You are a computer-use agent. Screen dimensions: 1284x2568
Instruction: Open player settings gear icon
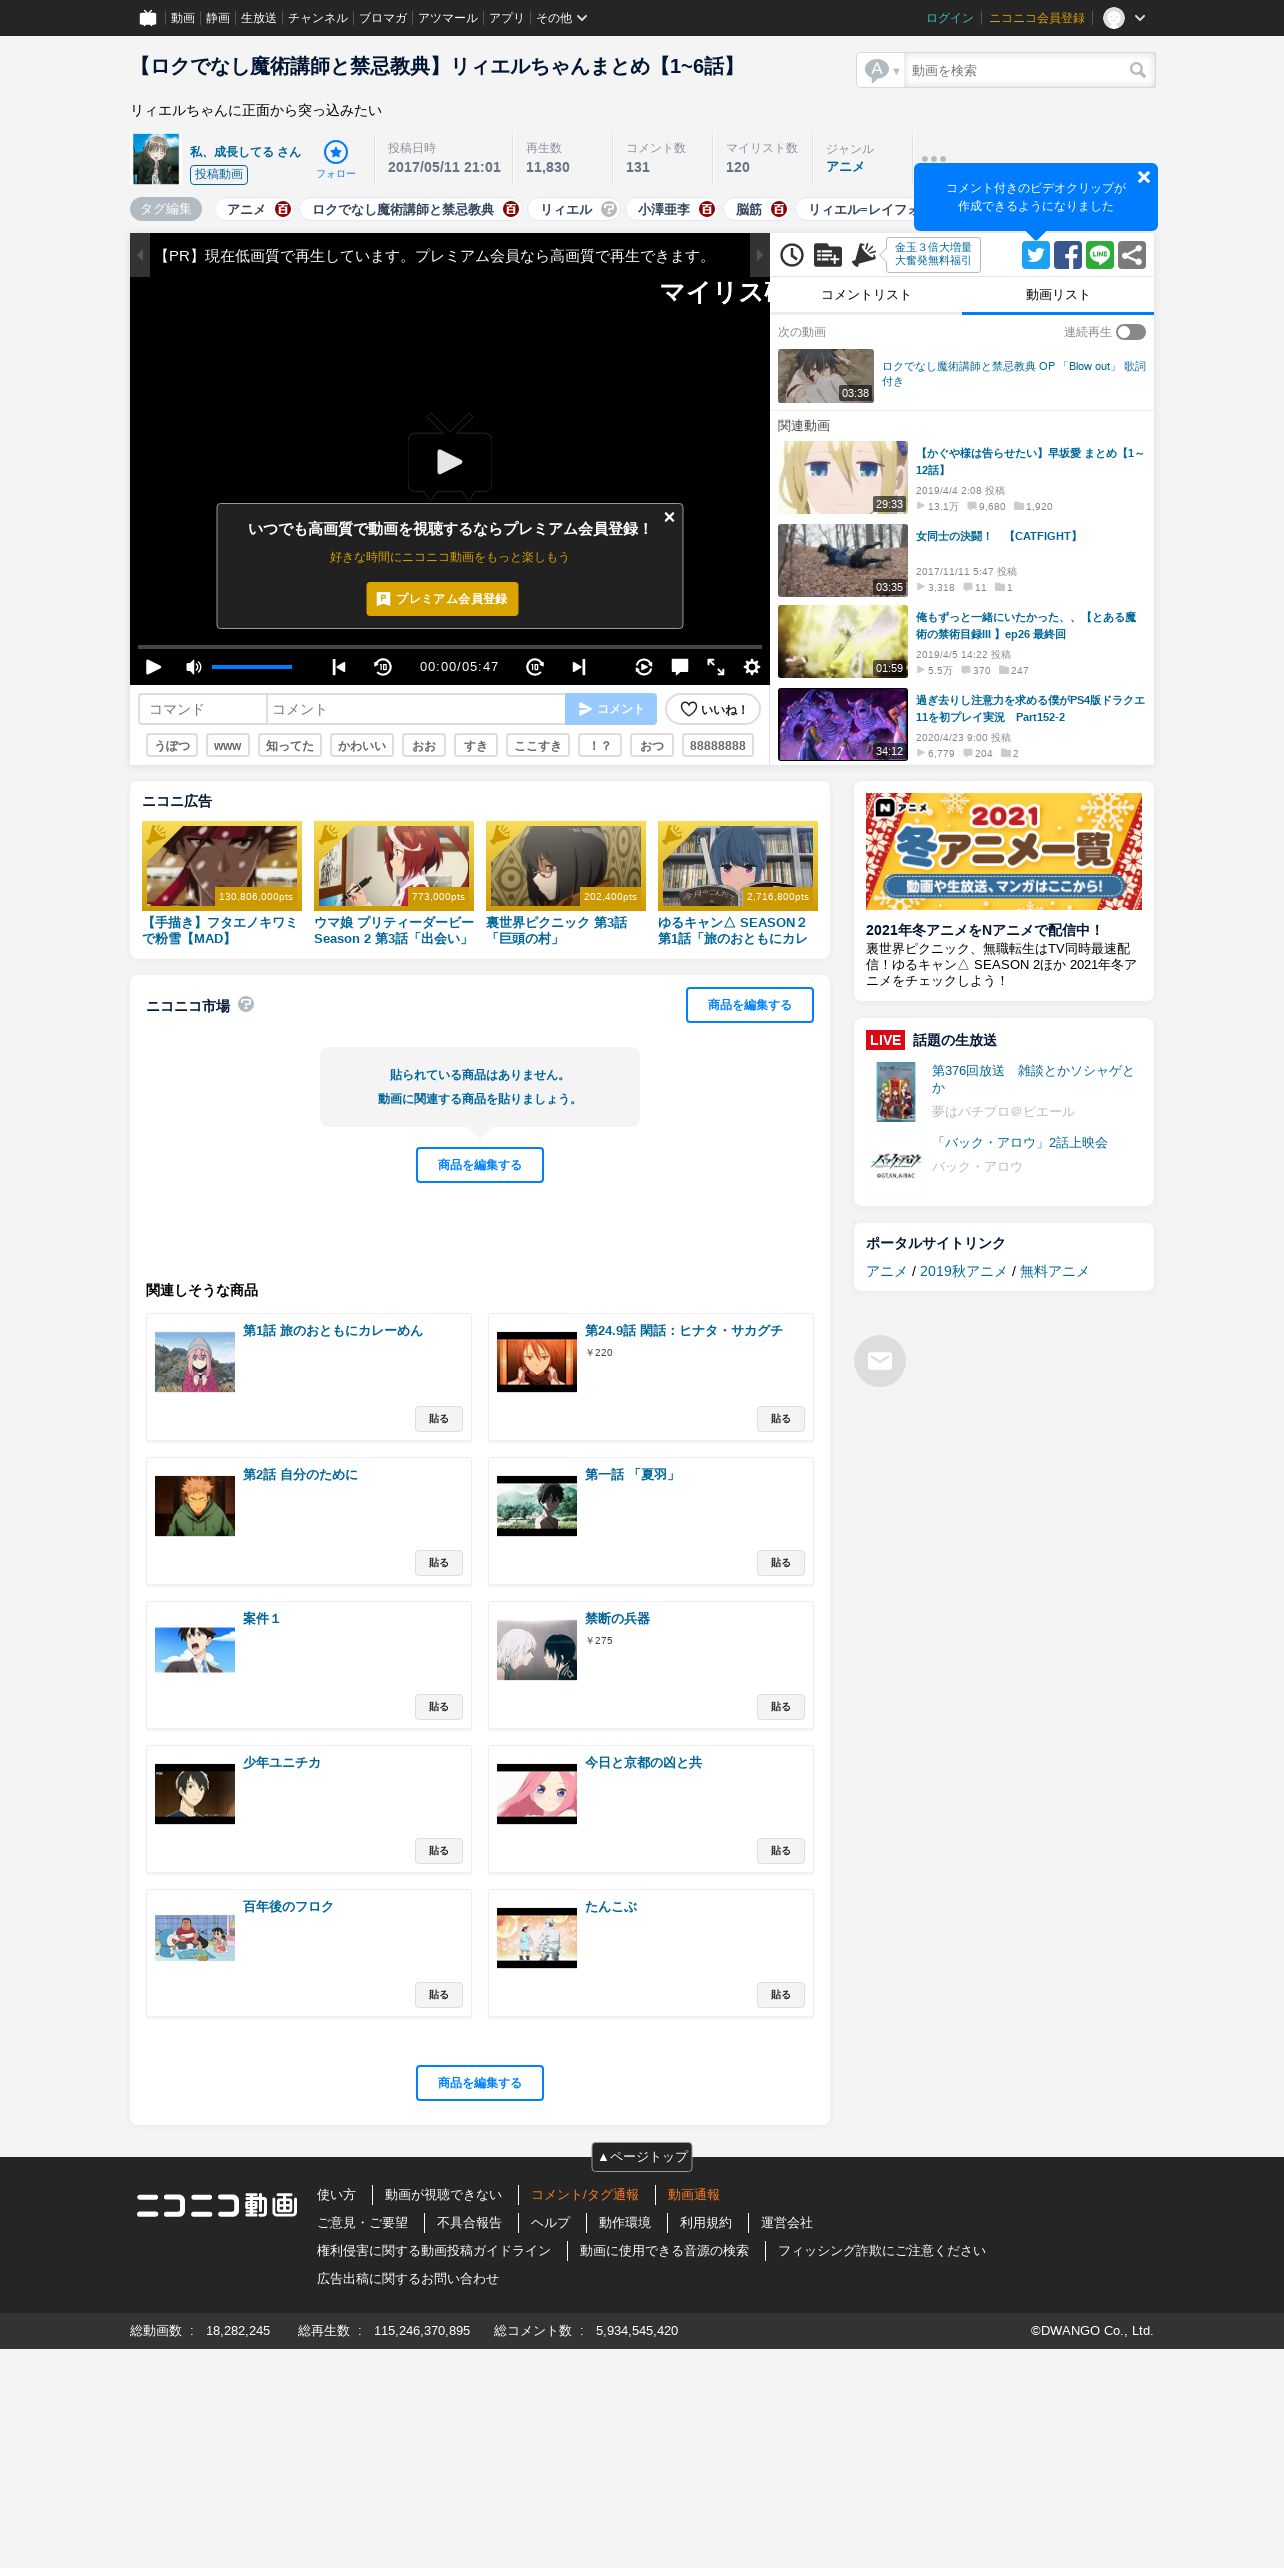coord(752,667)
